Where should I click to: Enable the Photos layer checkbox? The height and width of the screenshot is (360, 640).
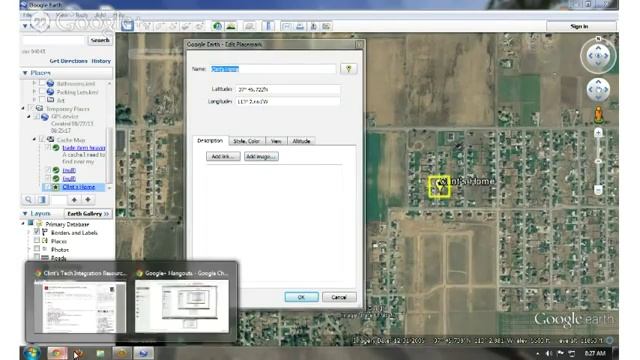click(x=37, y=249)
